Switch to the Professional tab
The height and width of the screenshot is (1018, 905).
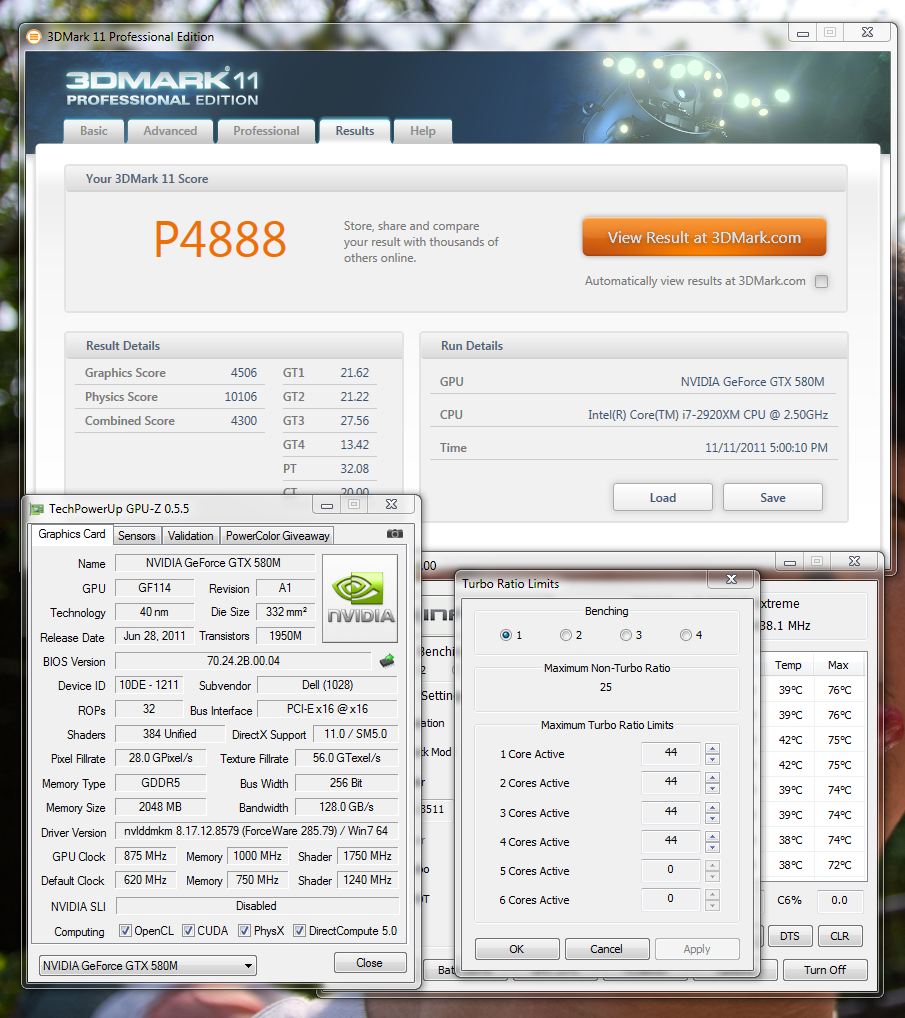point(266,131)
